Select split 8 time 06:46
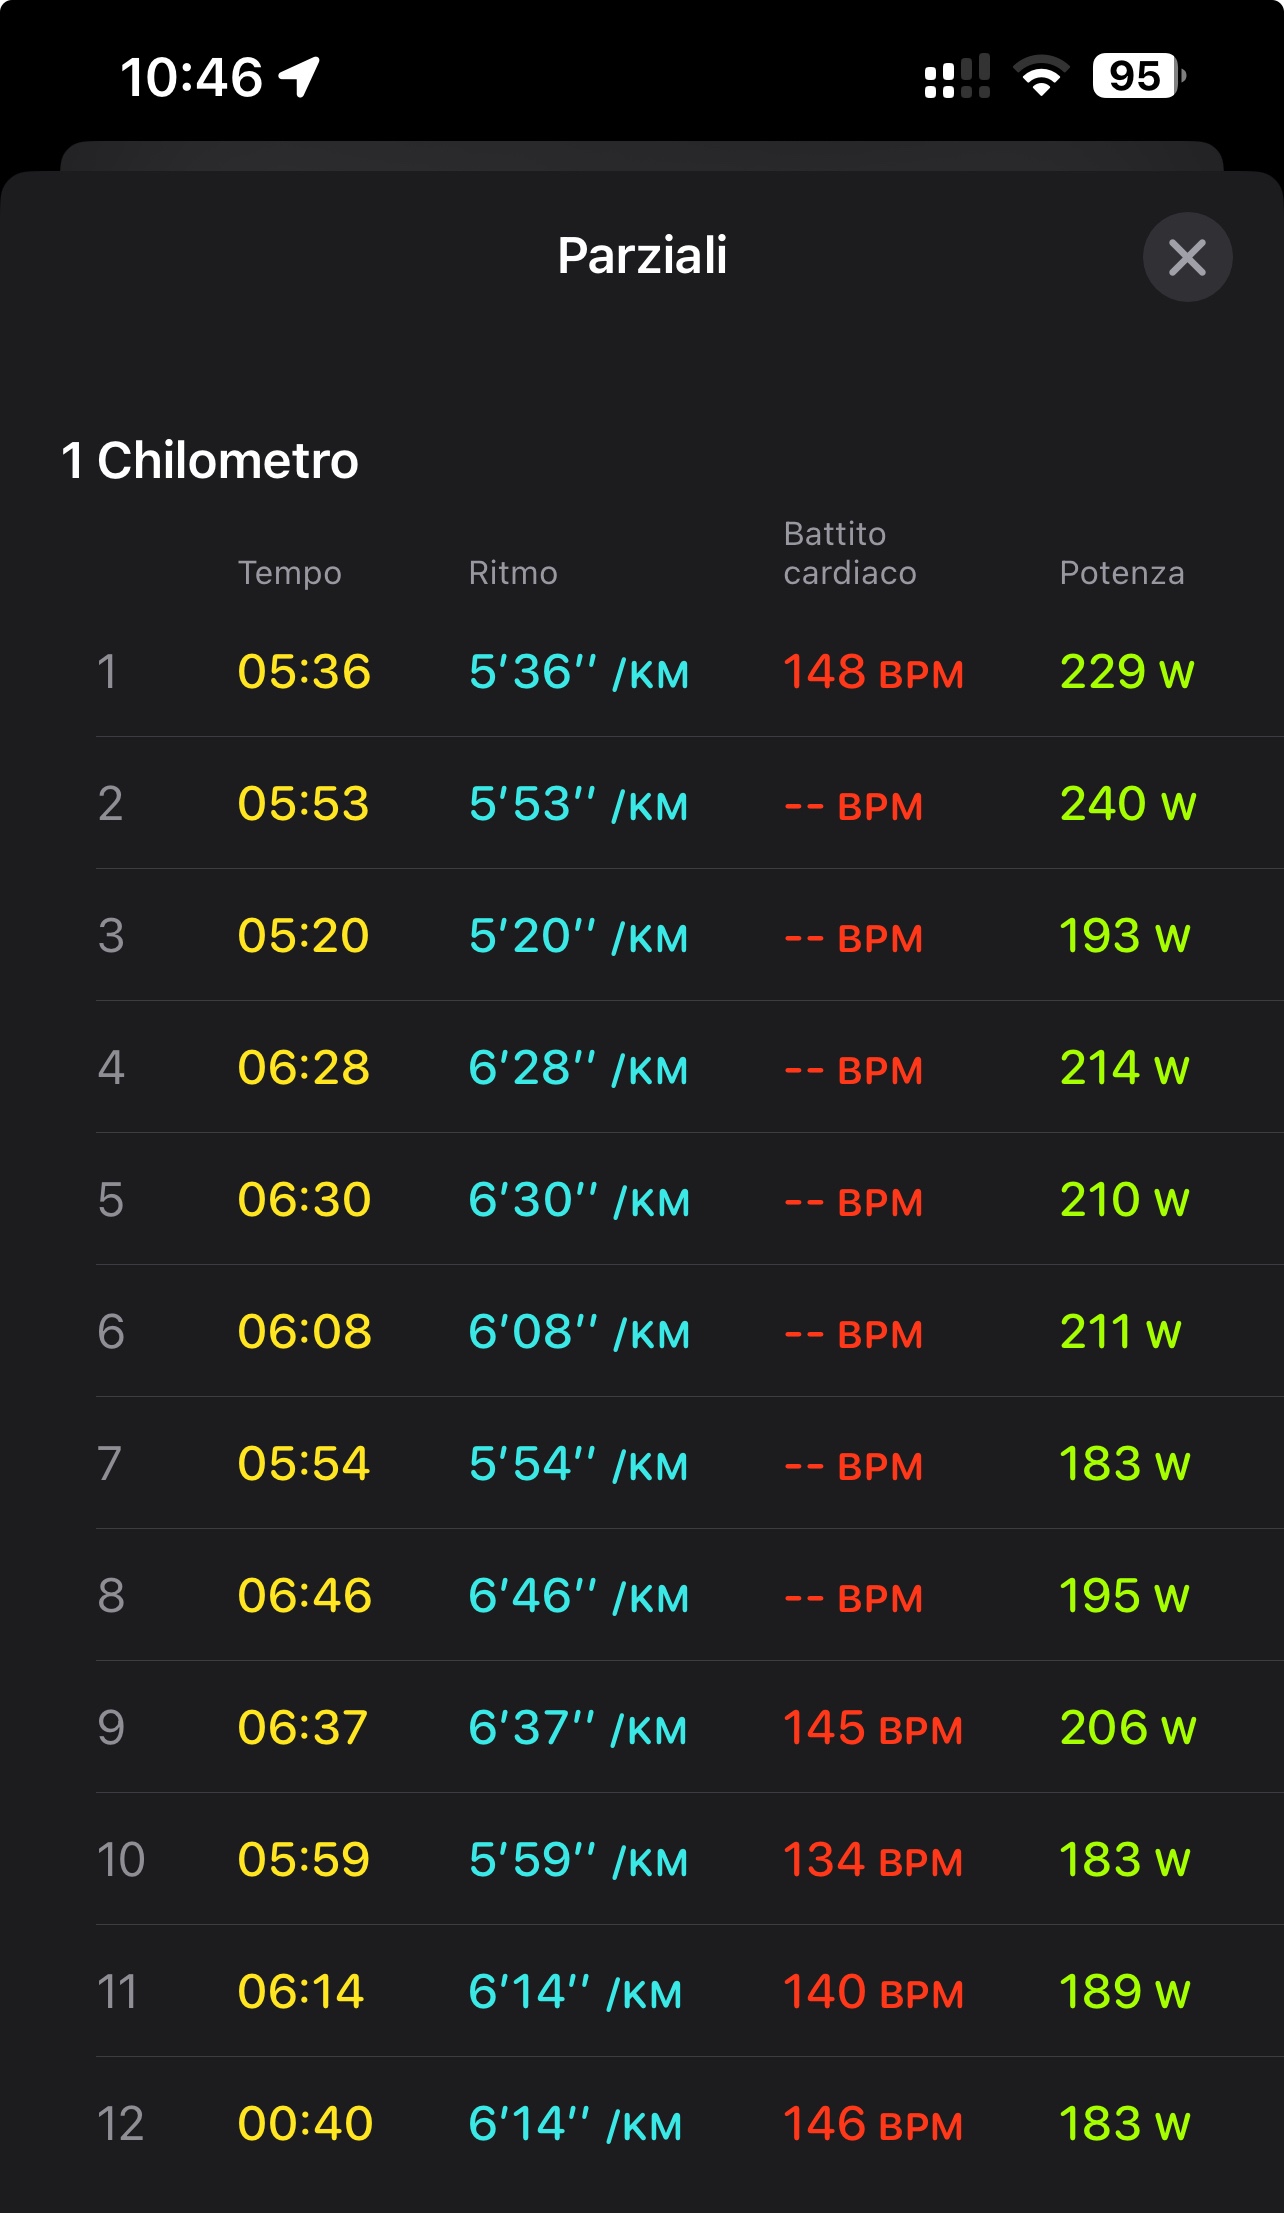1284x2213 pixels. [x=304, y=1596]
